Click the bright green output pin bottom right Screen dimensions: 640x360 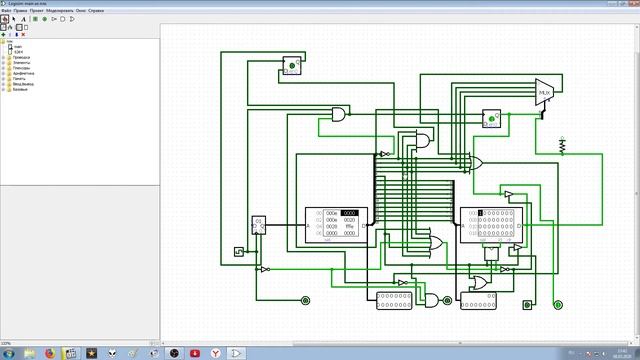point(558,304)
